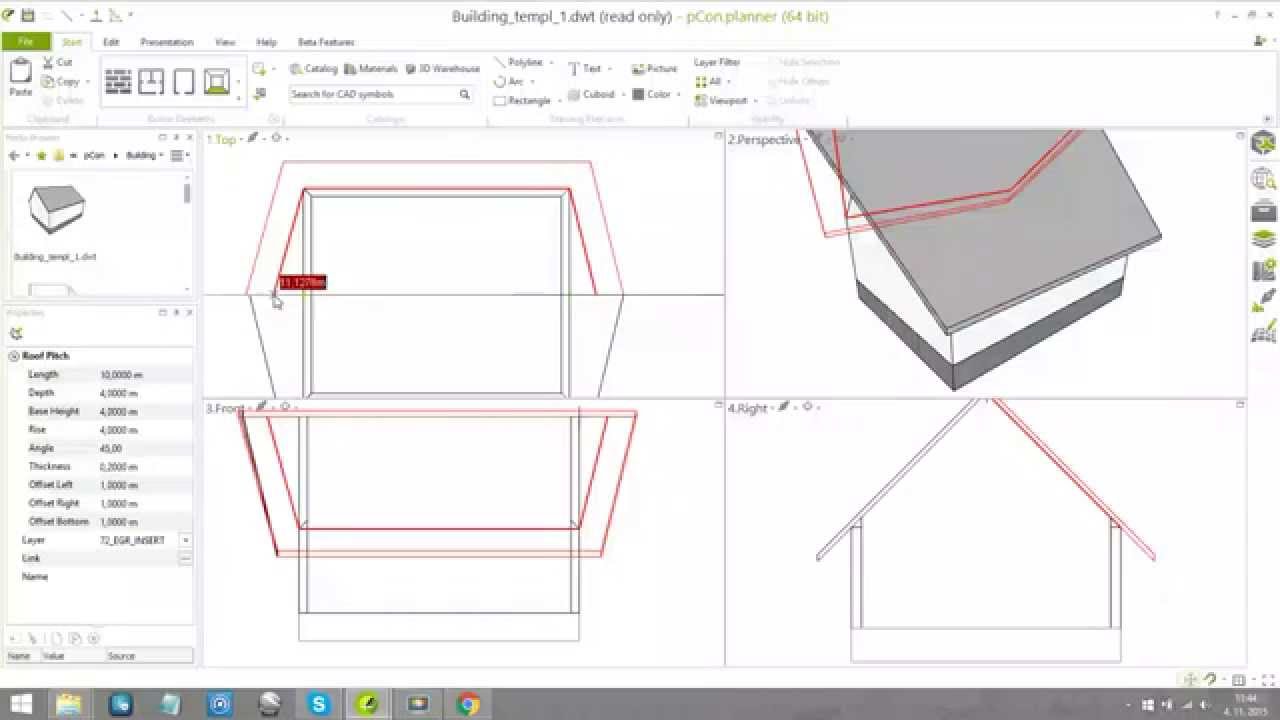1280x720 pixels.
Task: Open the File menu
Action: pyautogui.click(x=26, y=42)
